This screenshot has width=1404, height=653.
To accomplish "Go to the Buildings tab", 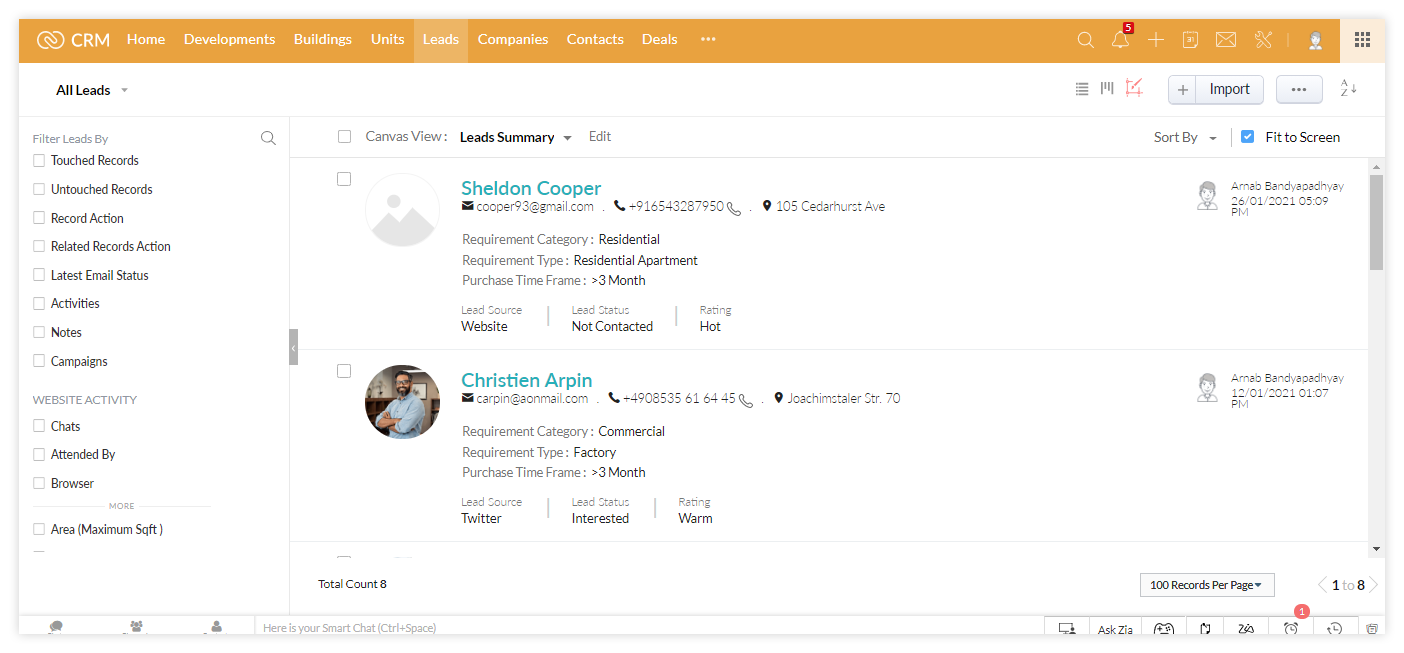I will point(323,39).
